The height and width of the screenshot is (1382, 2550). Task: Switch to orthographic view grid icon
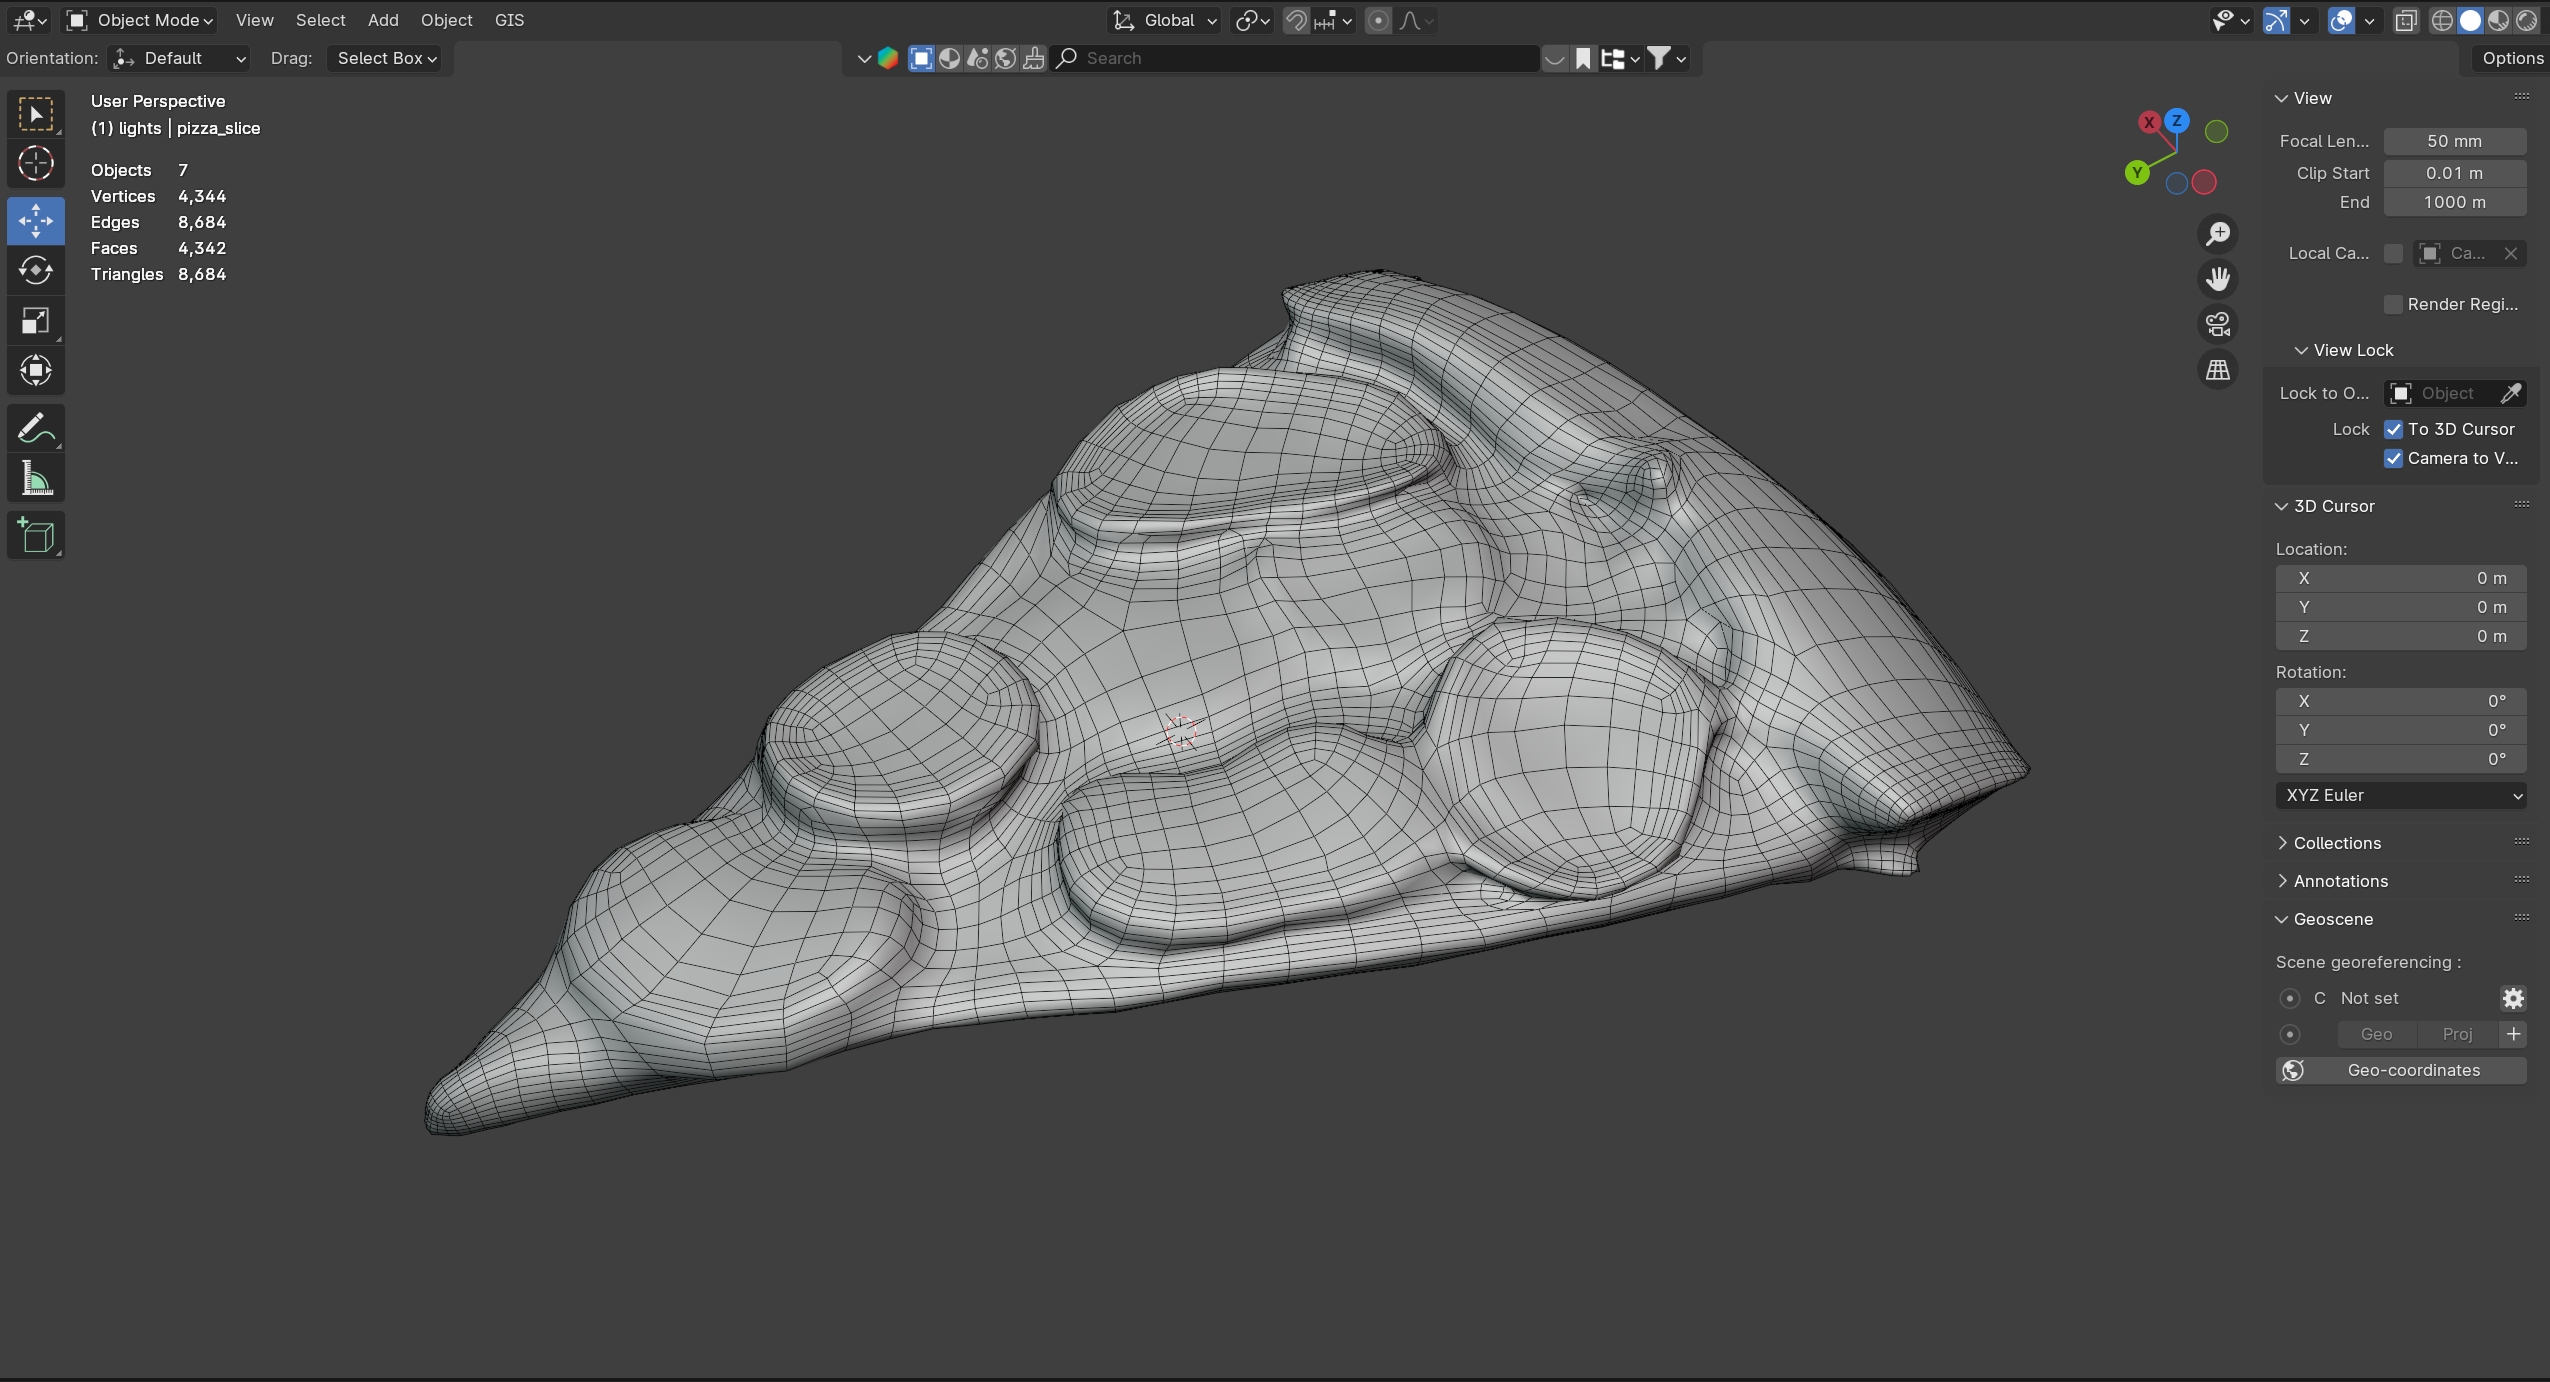2217,370
